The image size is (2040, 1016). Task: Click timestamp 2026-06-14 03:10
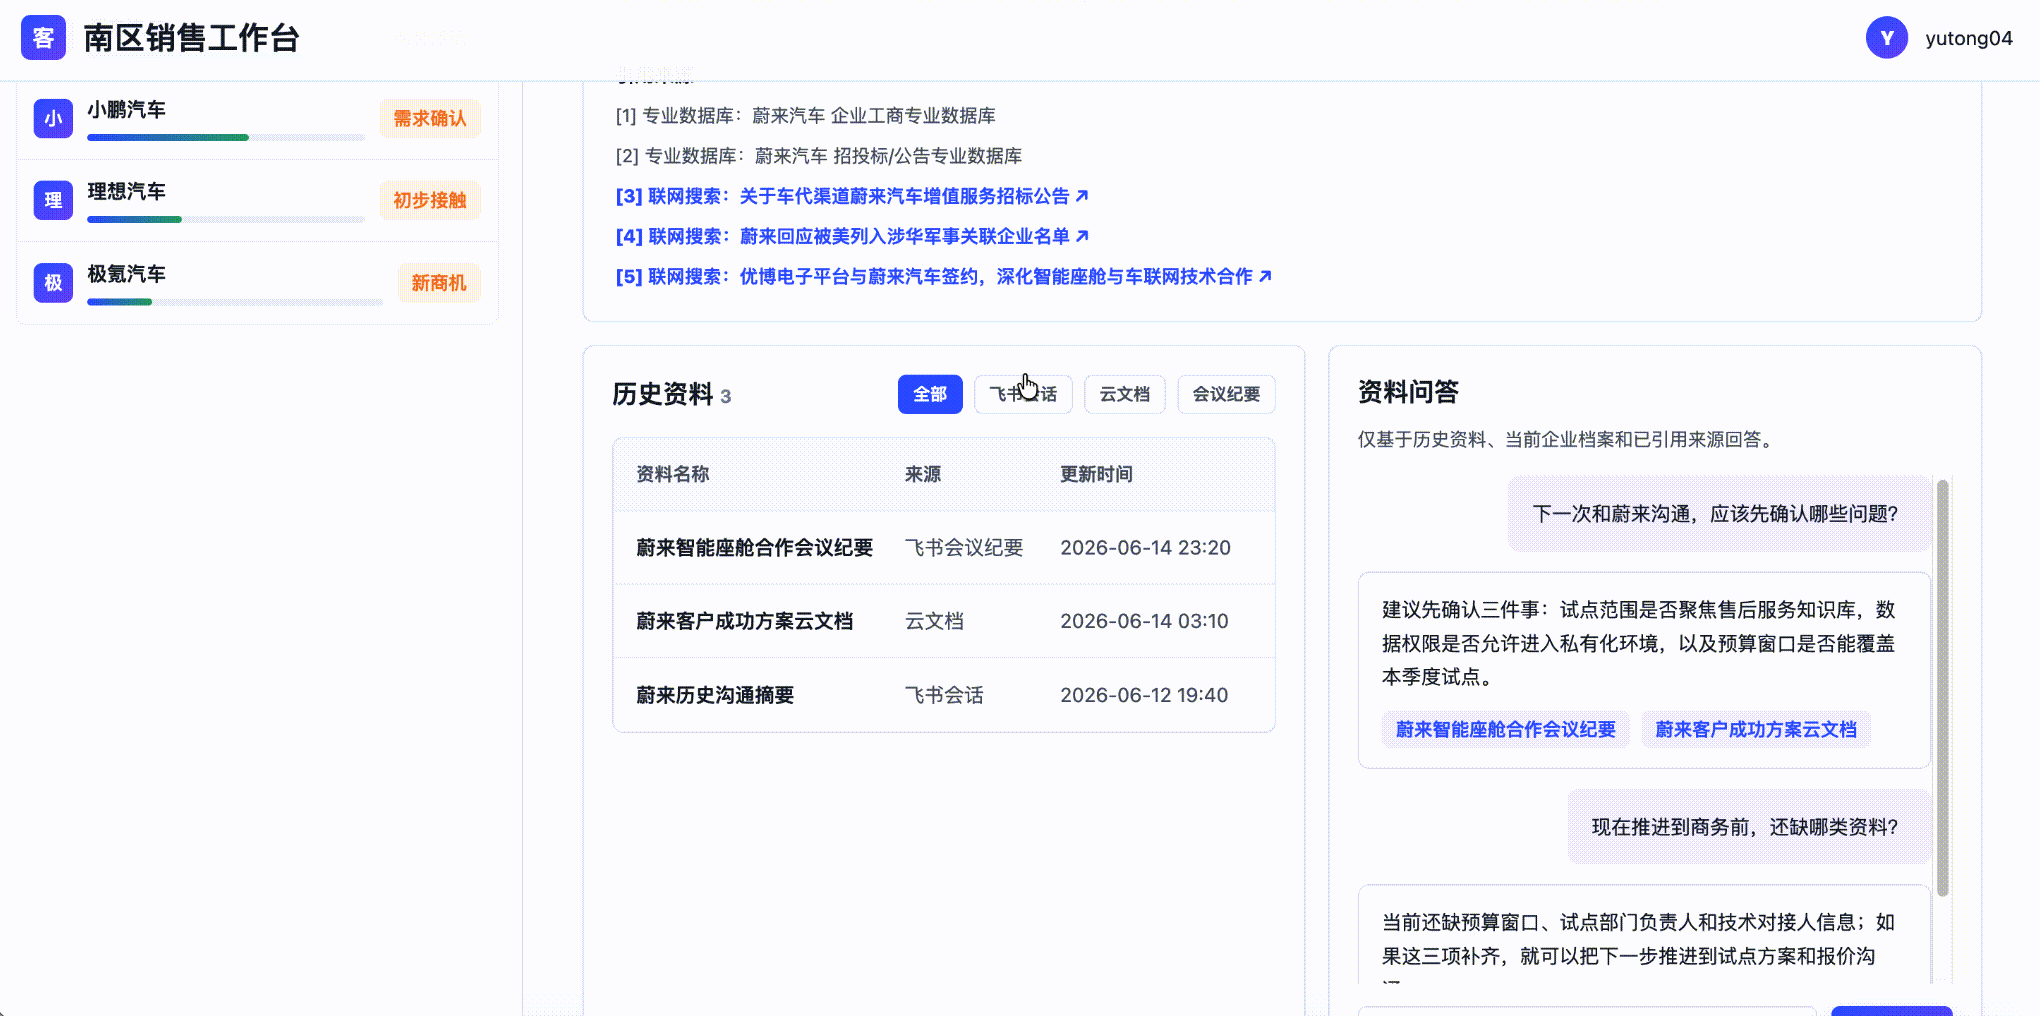pyautogui.click(x=1144, y=621)
